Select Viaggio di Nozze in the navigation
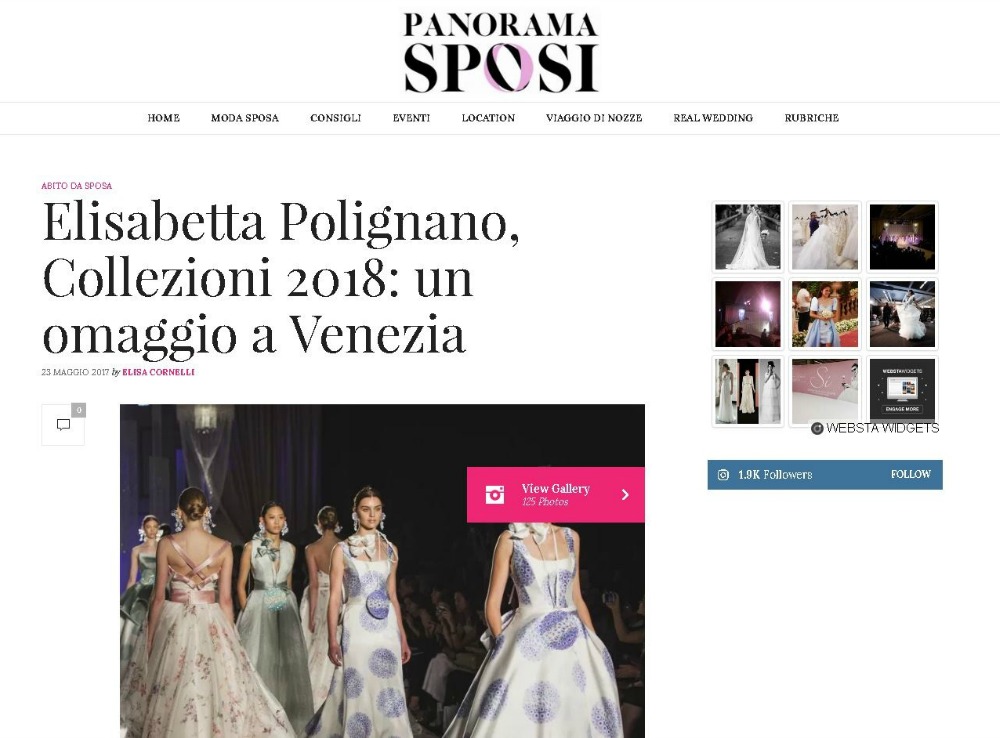The width and height of the screenshot is (1000, 738). coord(594,118)
